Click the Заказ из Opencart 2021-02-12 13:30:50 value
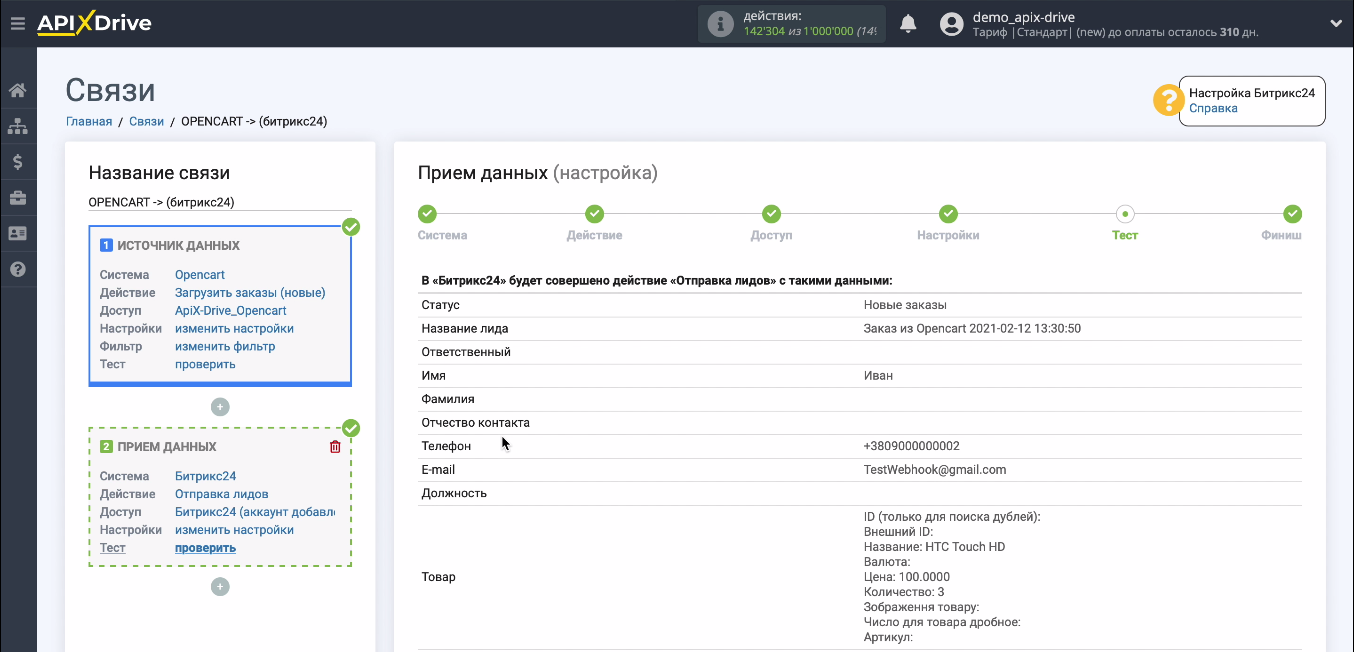The height and width of the screenshot is (652, 1354). pos(972,329)
